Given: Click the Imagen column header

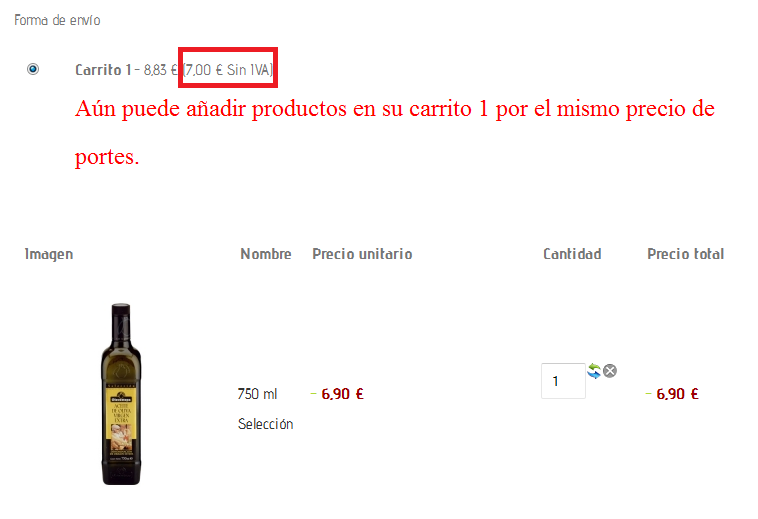Looking at the screenshot, I should 49,254.
